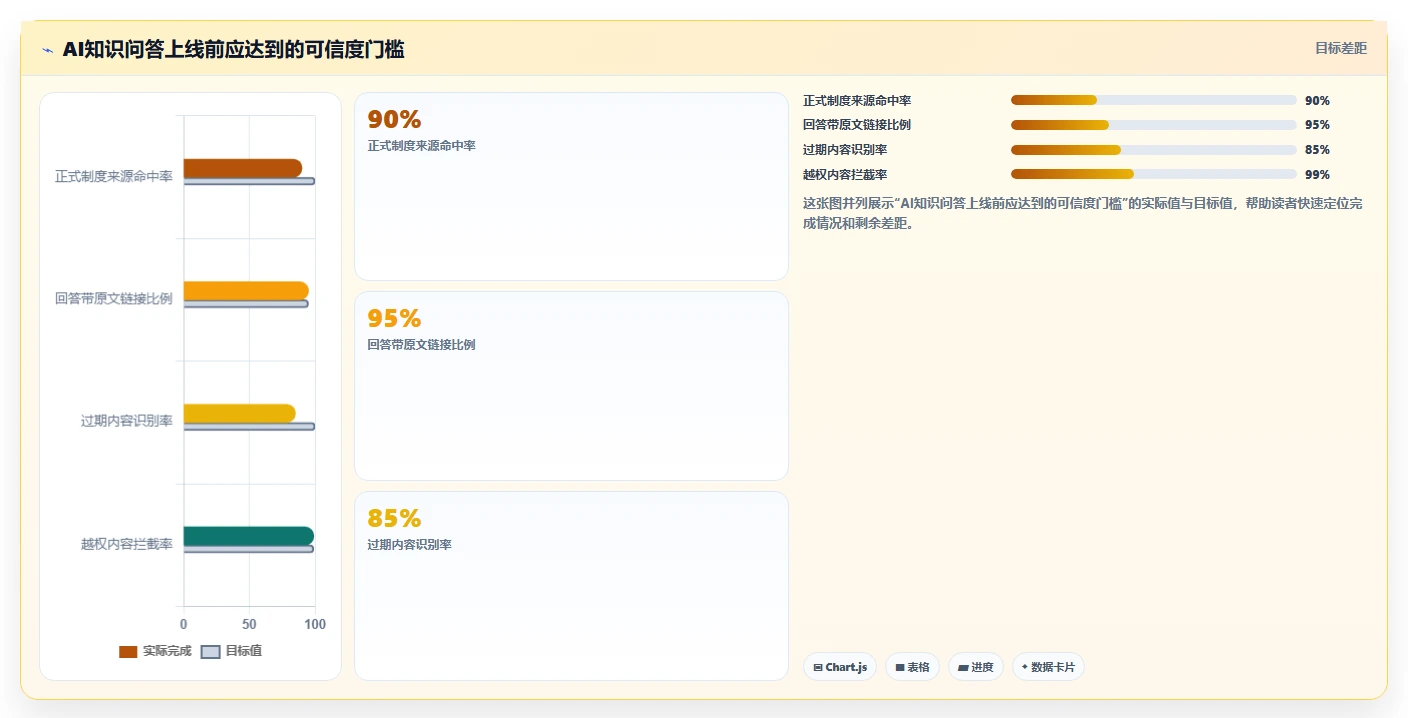This screenshot has width=1408, height=718.
Task: Click the 目标差距 label in header
Action: (1340, 48)
